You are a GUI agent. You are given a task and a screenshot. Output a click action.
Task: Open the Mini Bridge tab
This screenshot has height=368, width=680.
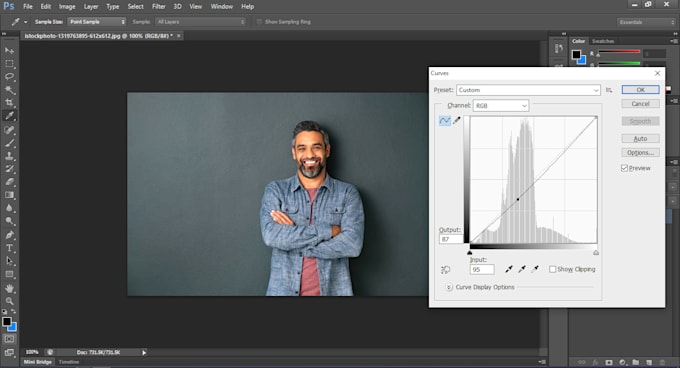click(38, 362)
